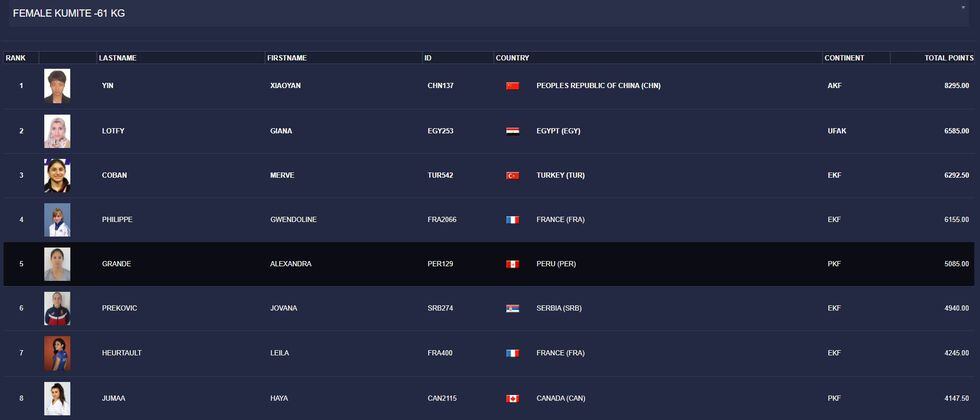Click the Country column header
Image resolution: width=980 pixels, height=420 pixels.
(x=512, y=58)
